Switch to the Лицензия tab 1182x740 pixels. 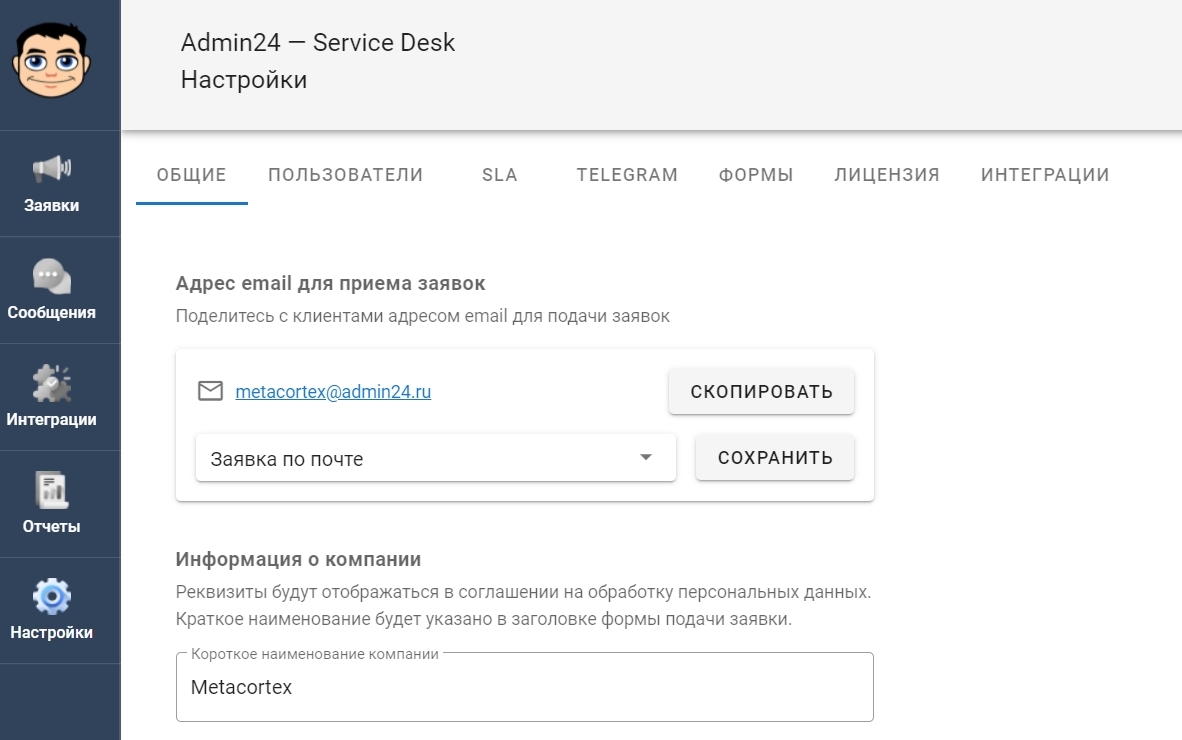tap(887, 175)
